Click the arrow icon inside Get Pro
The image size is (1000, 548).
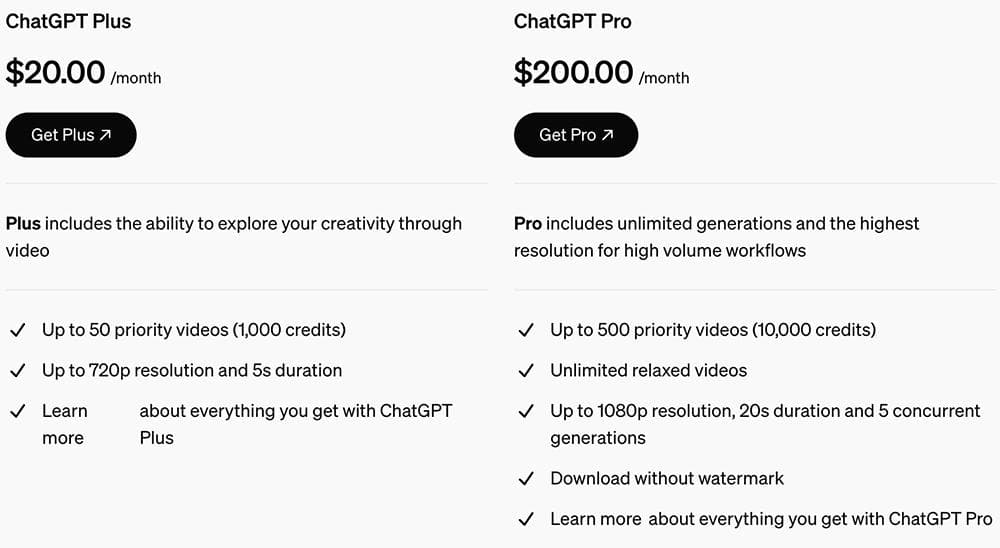point(607,135)
